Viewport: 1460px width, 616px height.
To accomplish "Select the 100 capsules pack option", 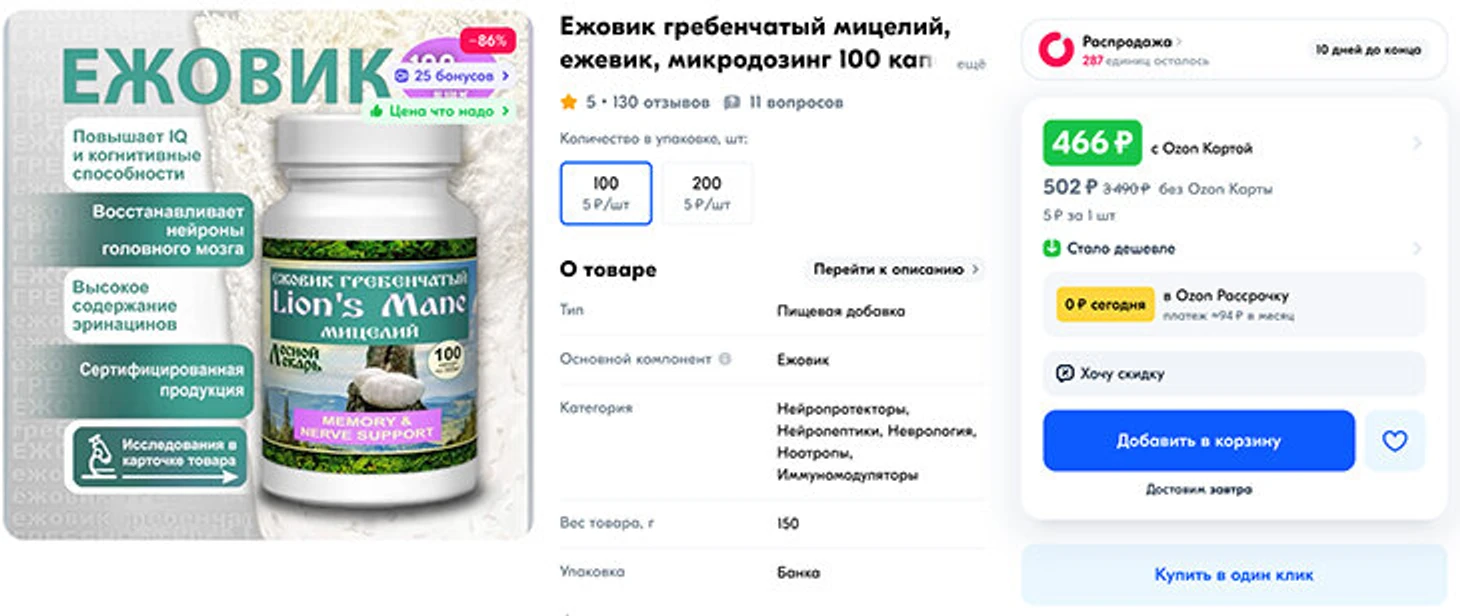I will pos(606,193).
